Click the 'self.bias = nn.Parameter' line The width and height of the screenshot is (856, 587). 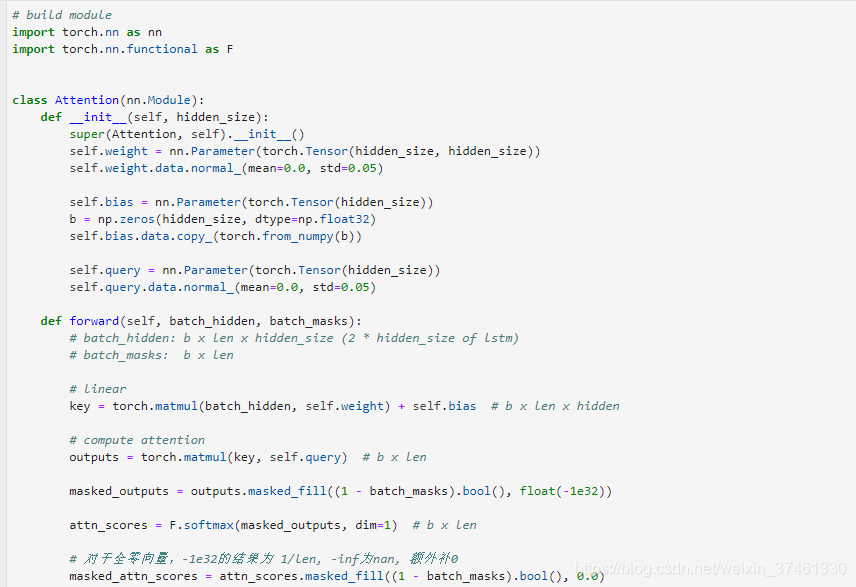(251, 202)
